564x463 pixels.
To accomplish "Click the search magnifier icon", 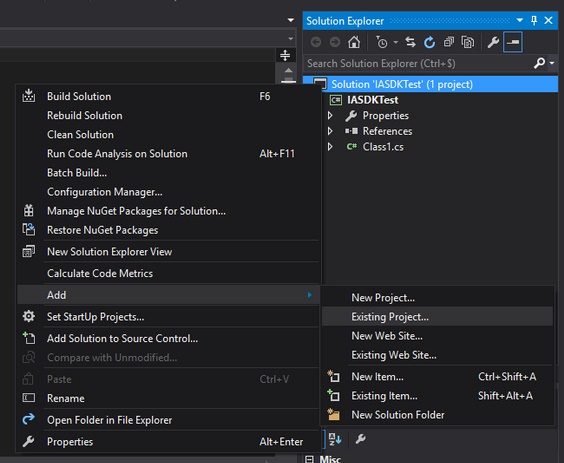I will pos(539,63).
